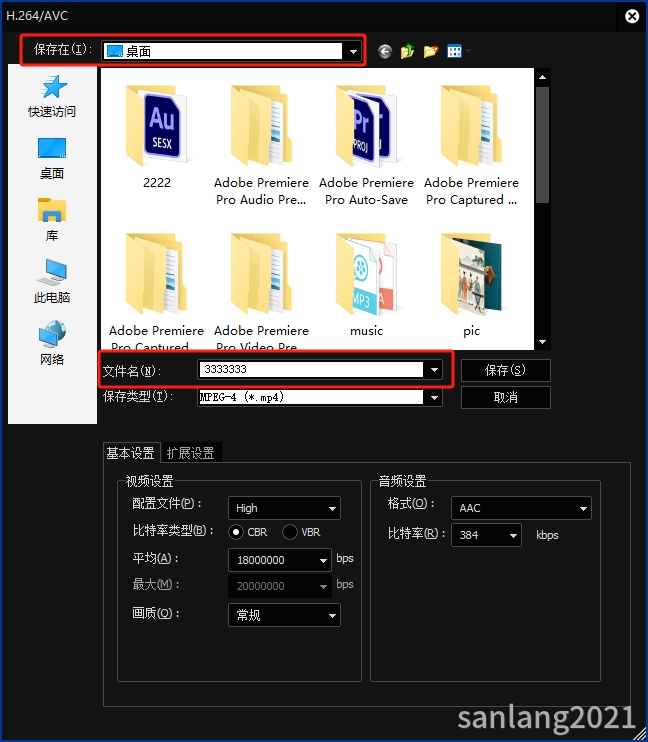The image size is (648, 742).
Task: Click the Save (S) button
Action: [x=506, y=370]
